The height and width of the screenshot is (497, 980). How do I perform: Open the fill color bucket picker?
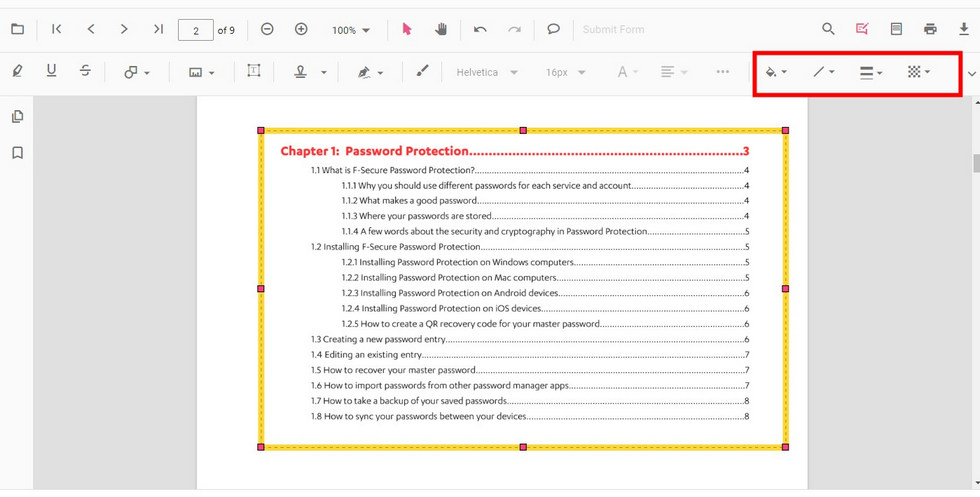[776, 73]
